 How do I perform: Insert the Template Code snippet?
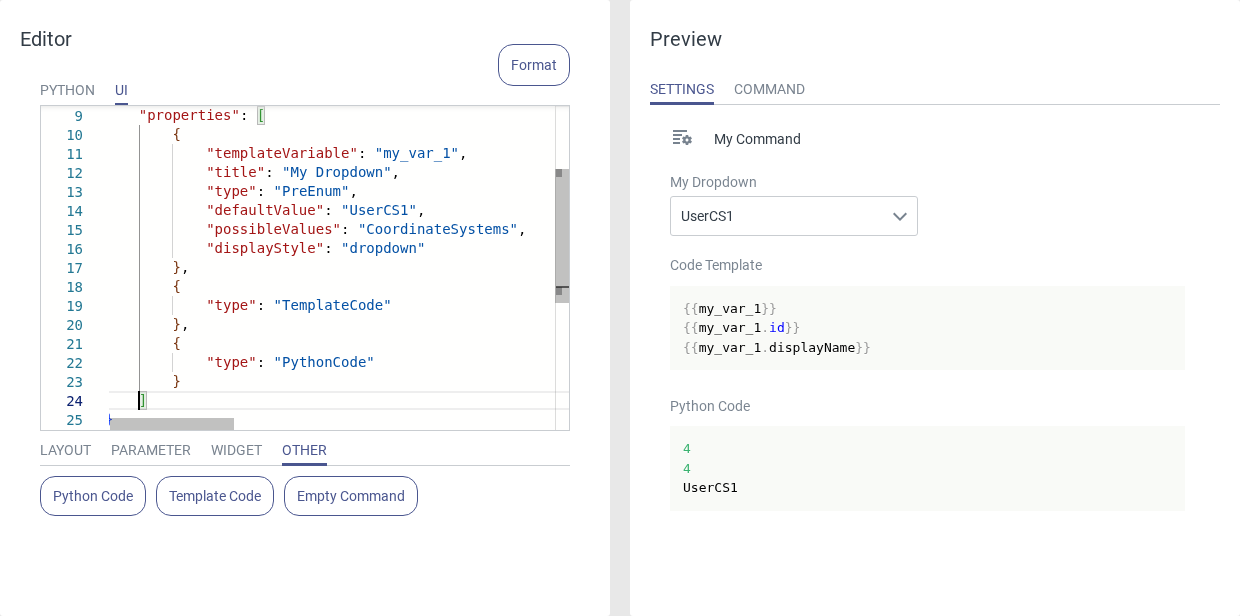(x=215, y=496)
